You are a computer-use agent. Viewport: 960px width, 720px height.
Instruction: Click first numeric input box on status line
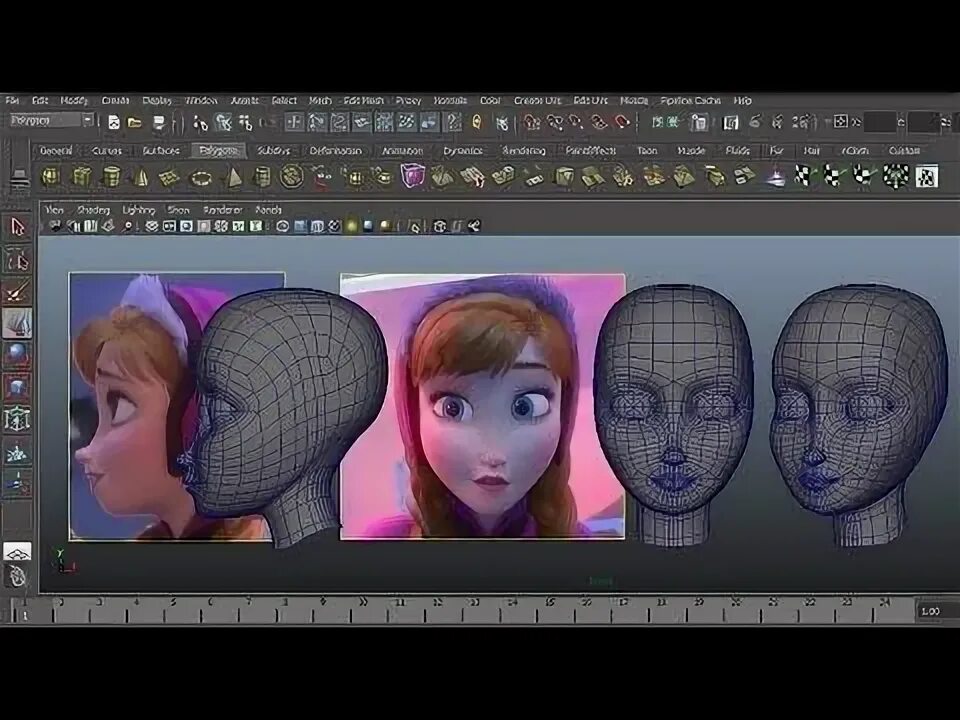click(880, 122)
